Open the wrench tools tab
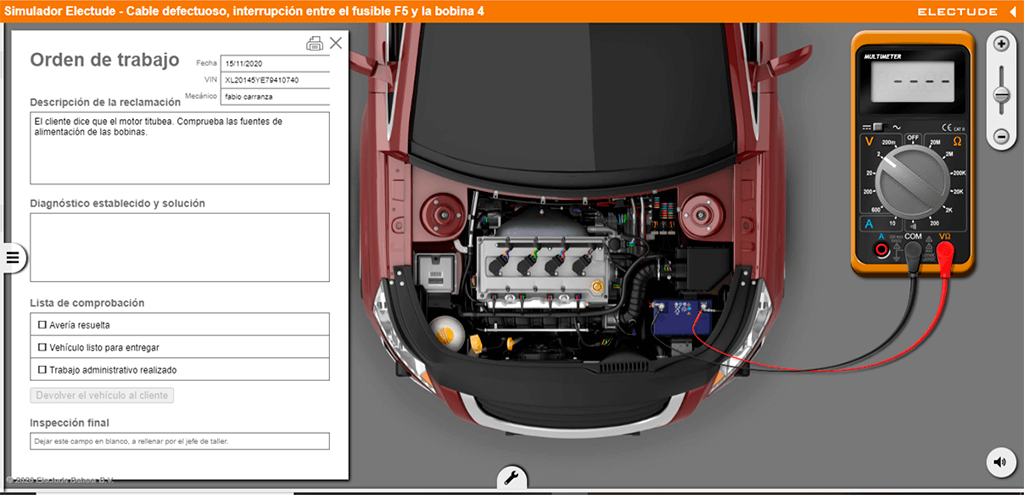1024x495 pixels. pyautogui.click(x=511, y=477)
